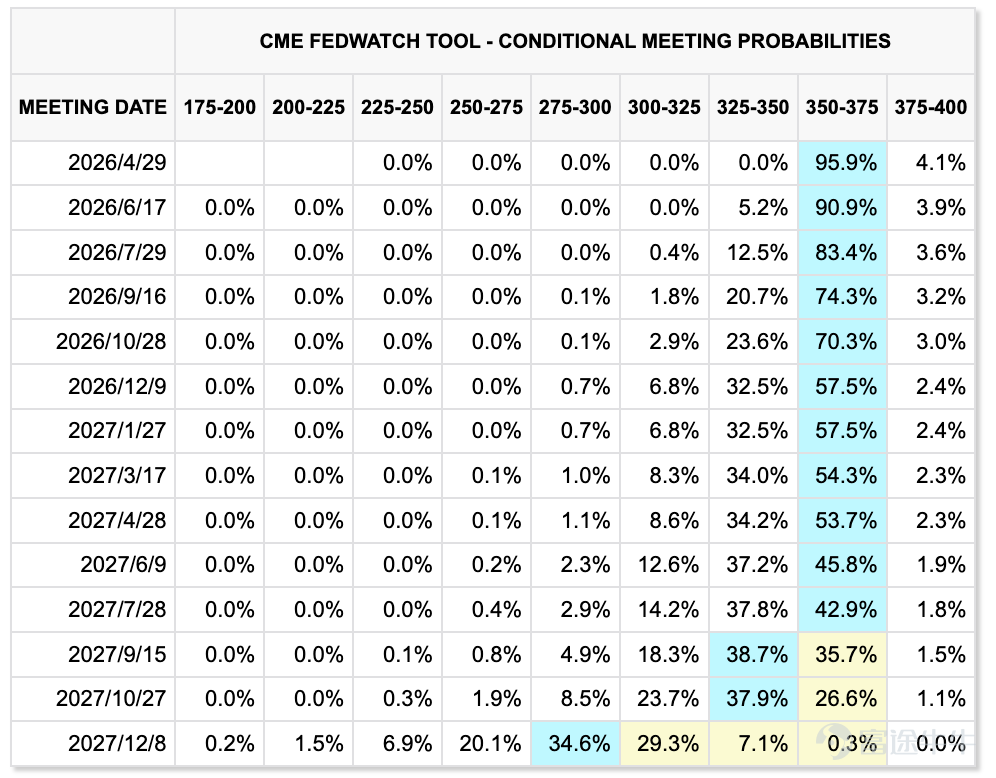Click the blue 34.6% probability cell
Viewport: 996px width, 778px height.
pyautogui.click(x=575, y=743)
